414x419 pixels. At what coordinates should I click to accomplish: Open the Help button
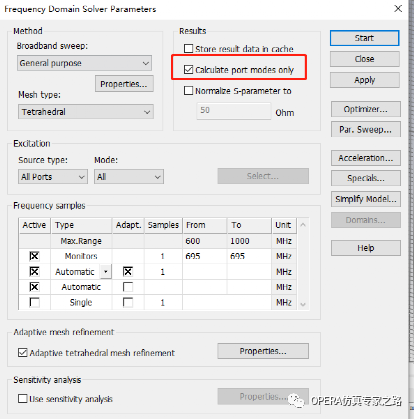tap(366, 248)
